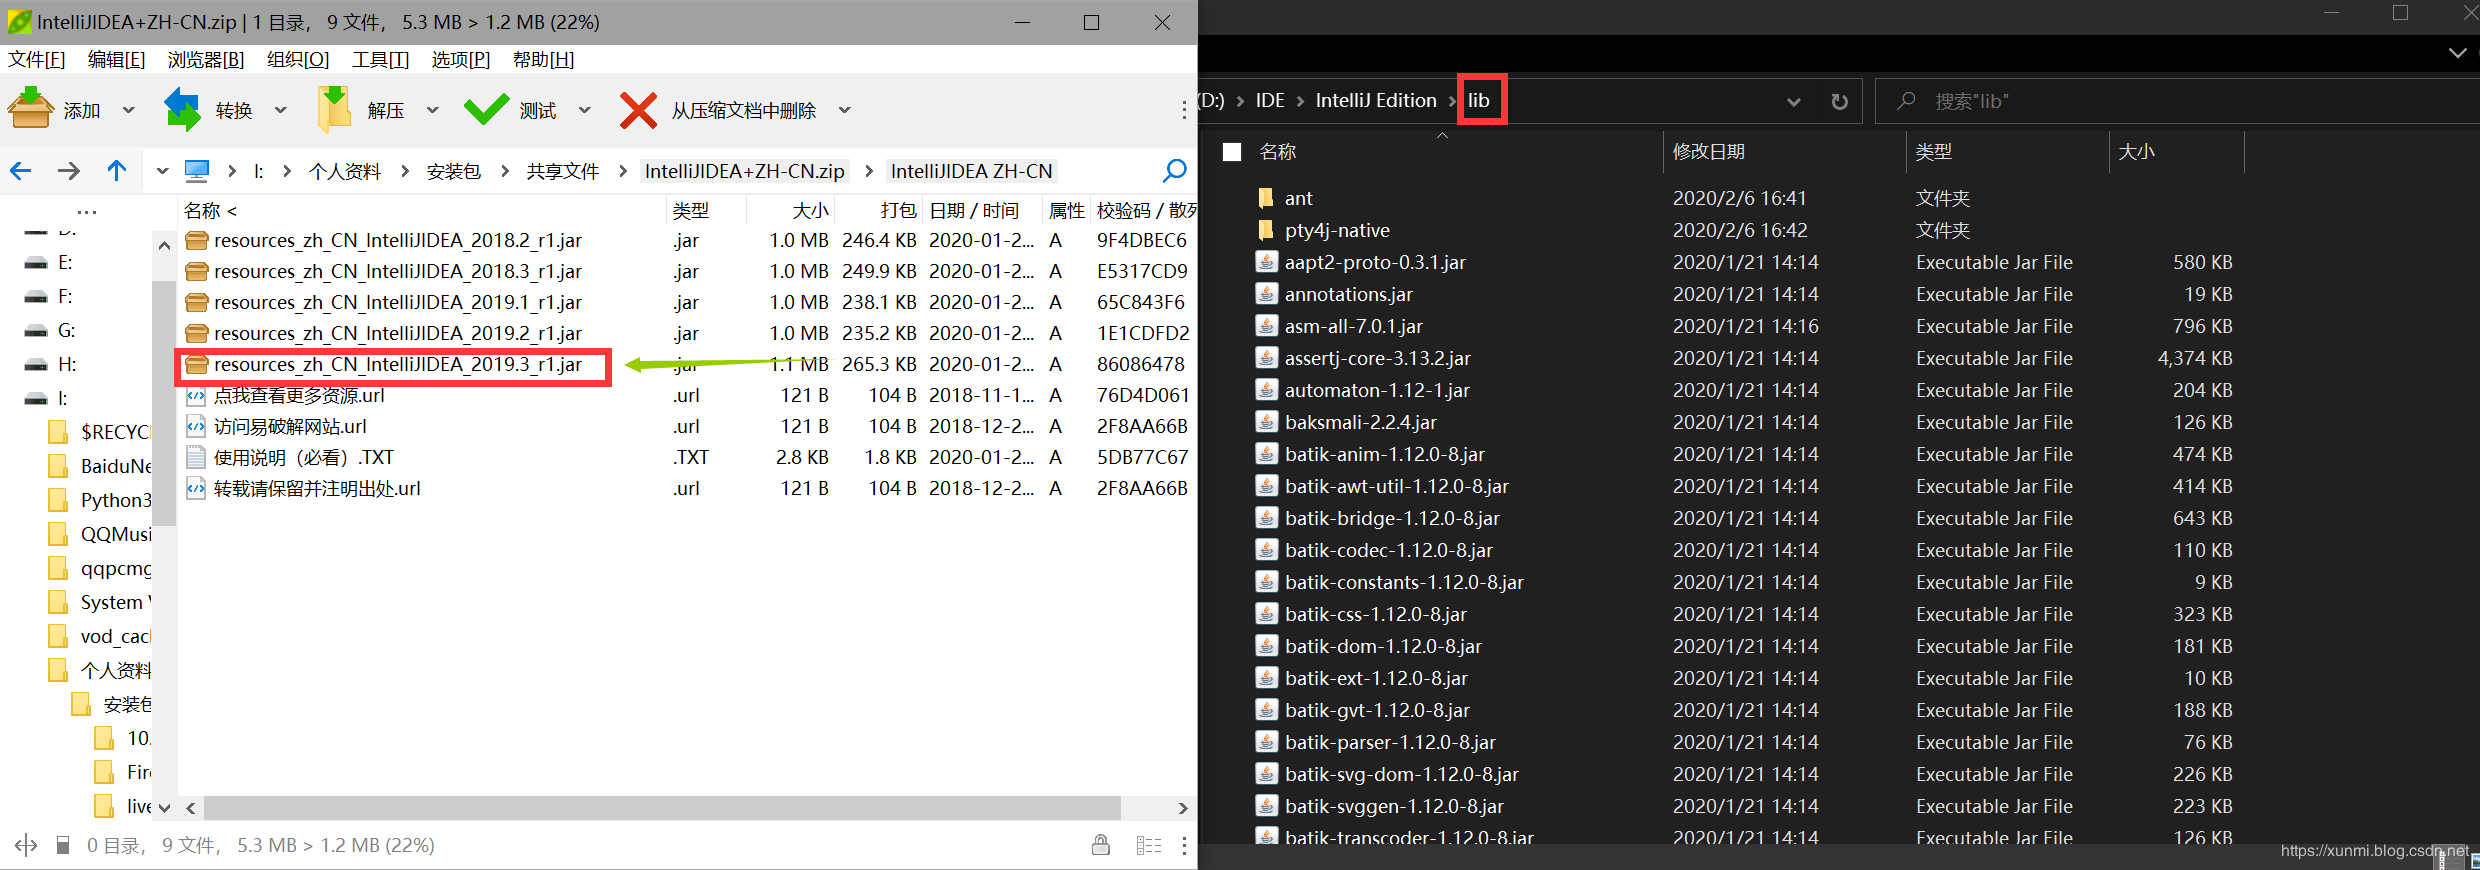Open the Convert (转换) dropdown arrow
The height and width of the screenshot is (870, 2480).
281,110
